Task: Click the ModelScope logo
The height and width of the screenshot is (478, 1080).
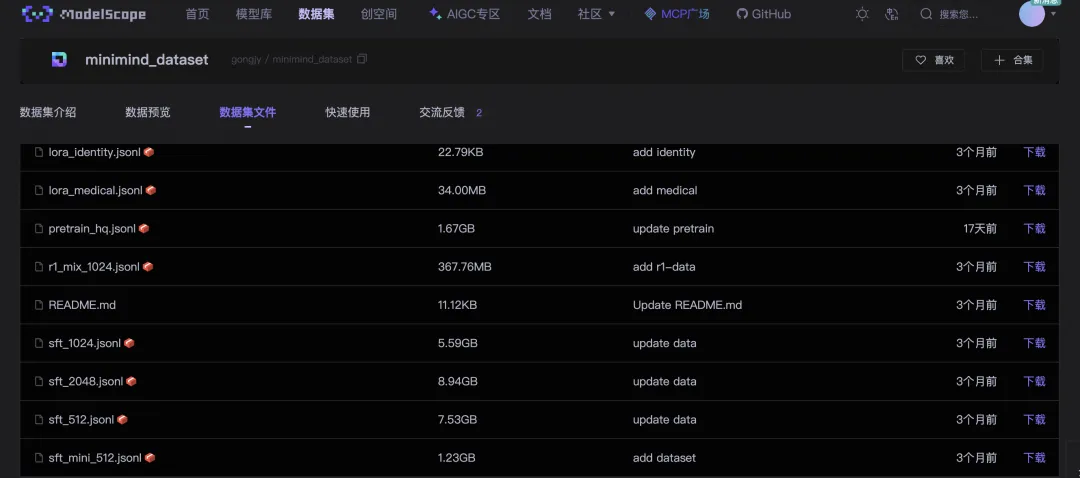Action: coord(84,14)
